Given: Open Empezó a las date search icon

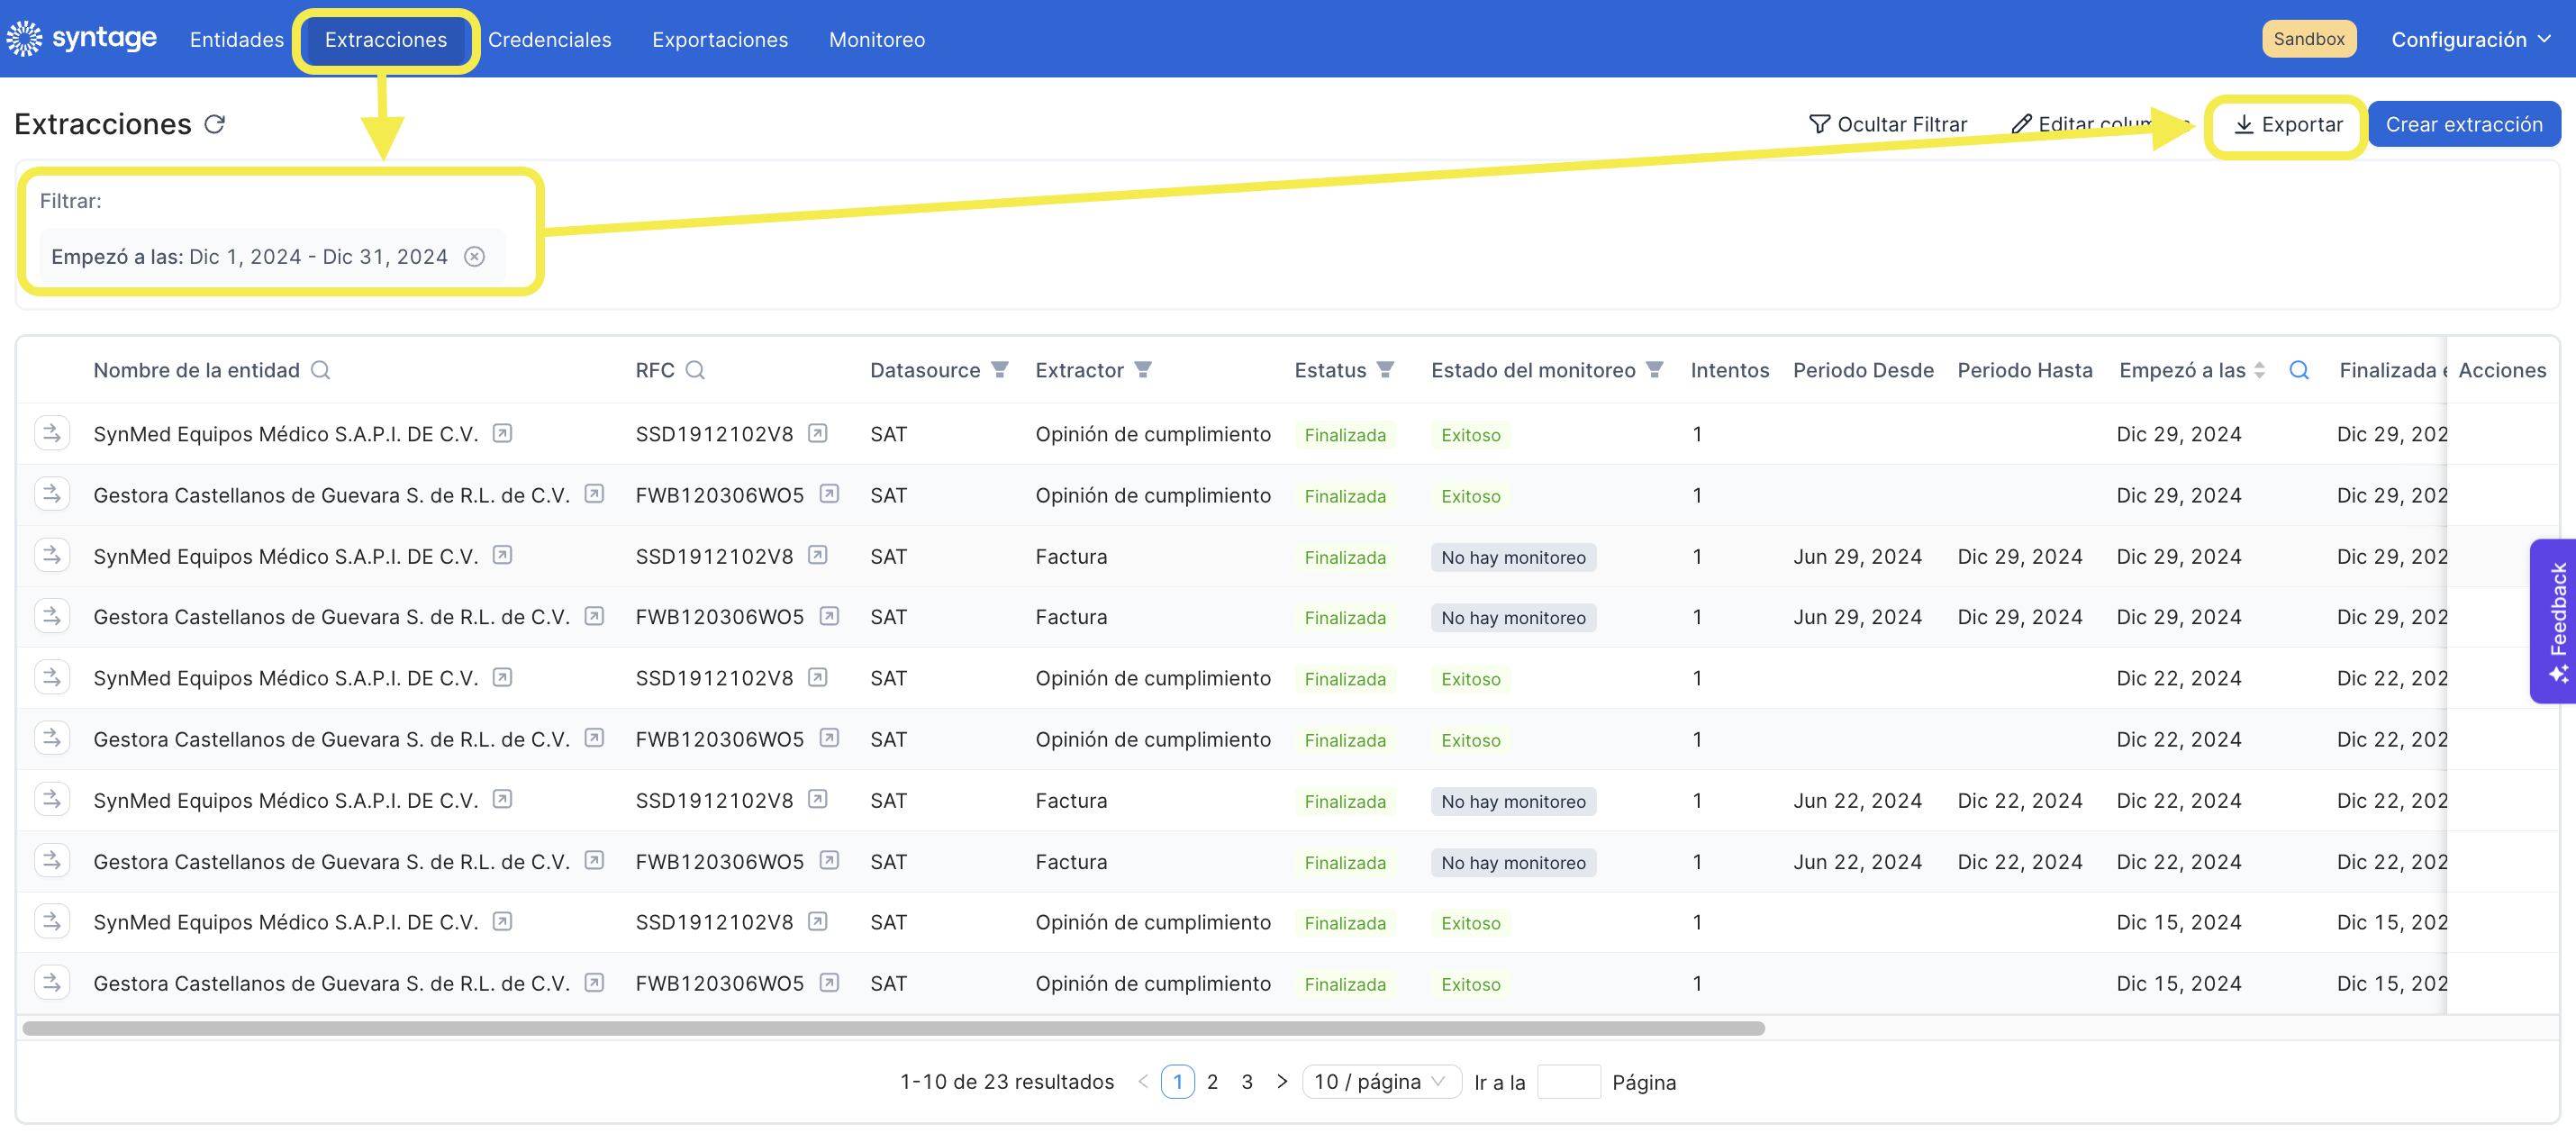Looking at the screenshot, I should point(2299,370).
